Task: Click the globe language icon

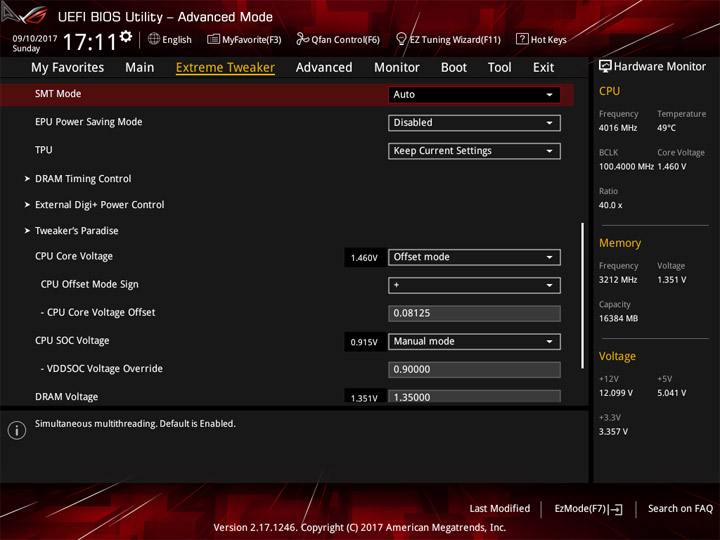Action: click(x=154, y=39)
